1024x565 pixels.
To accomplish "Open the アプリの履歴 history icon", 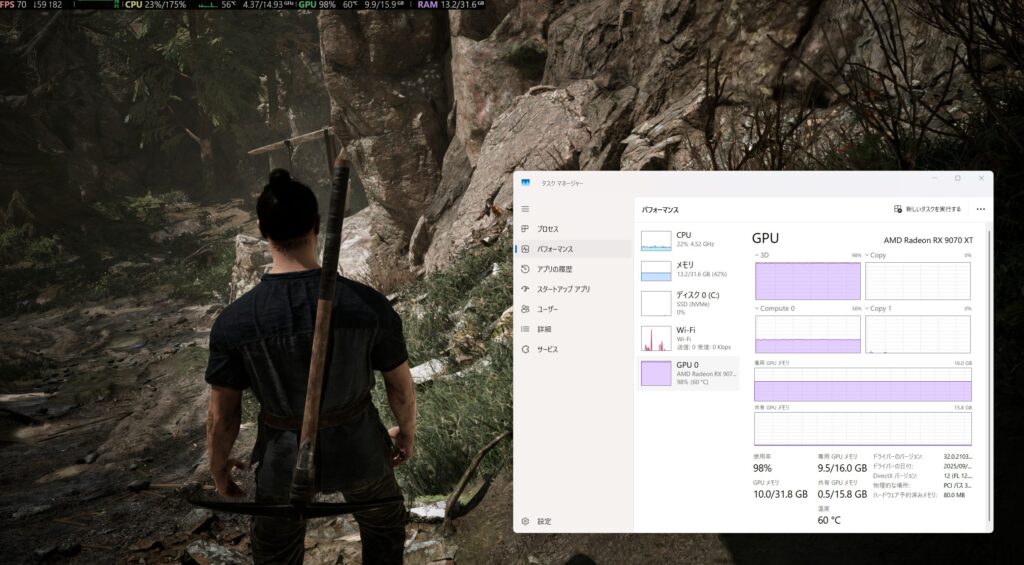I will [525, 269].
